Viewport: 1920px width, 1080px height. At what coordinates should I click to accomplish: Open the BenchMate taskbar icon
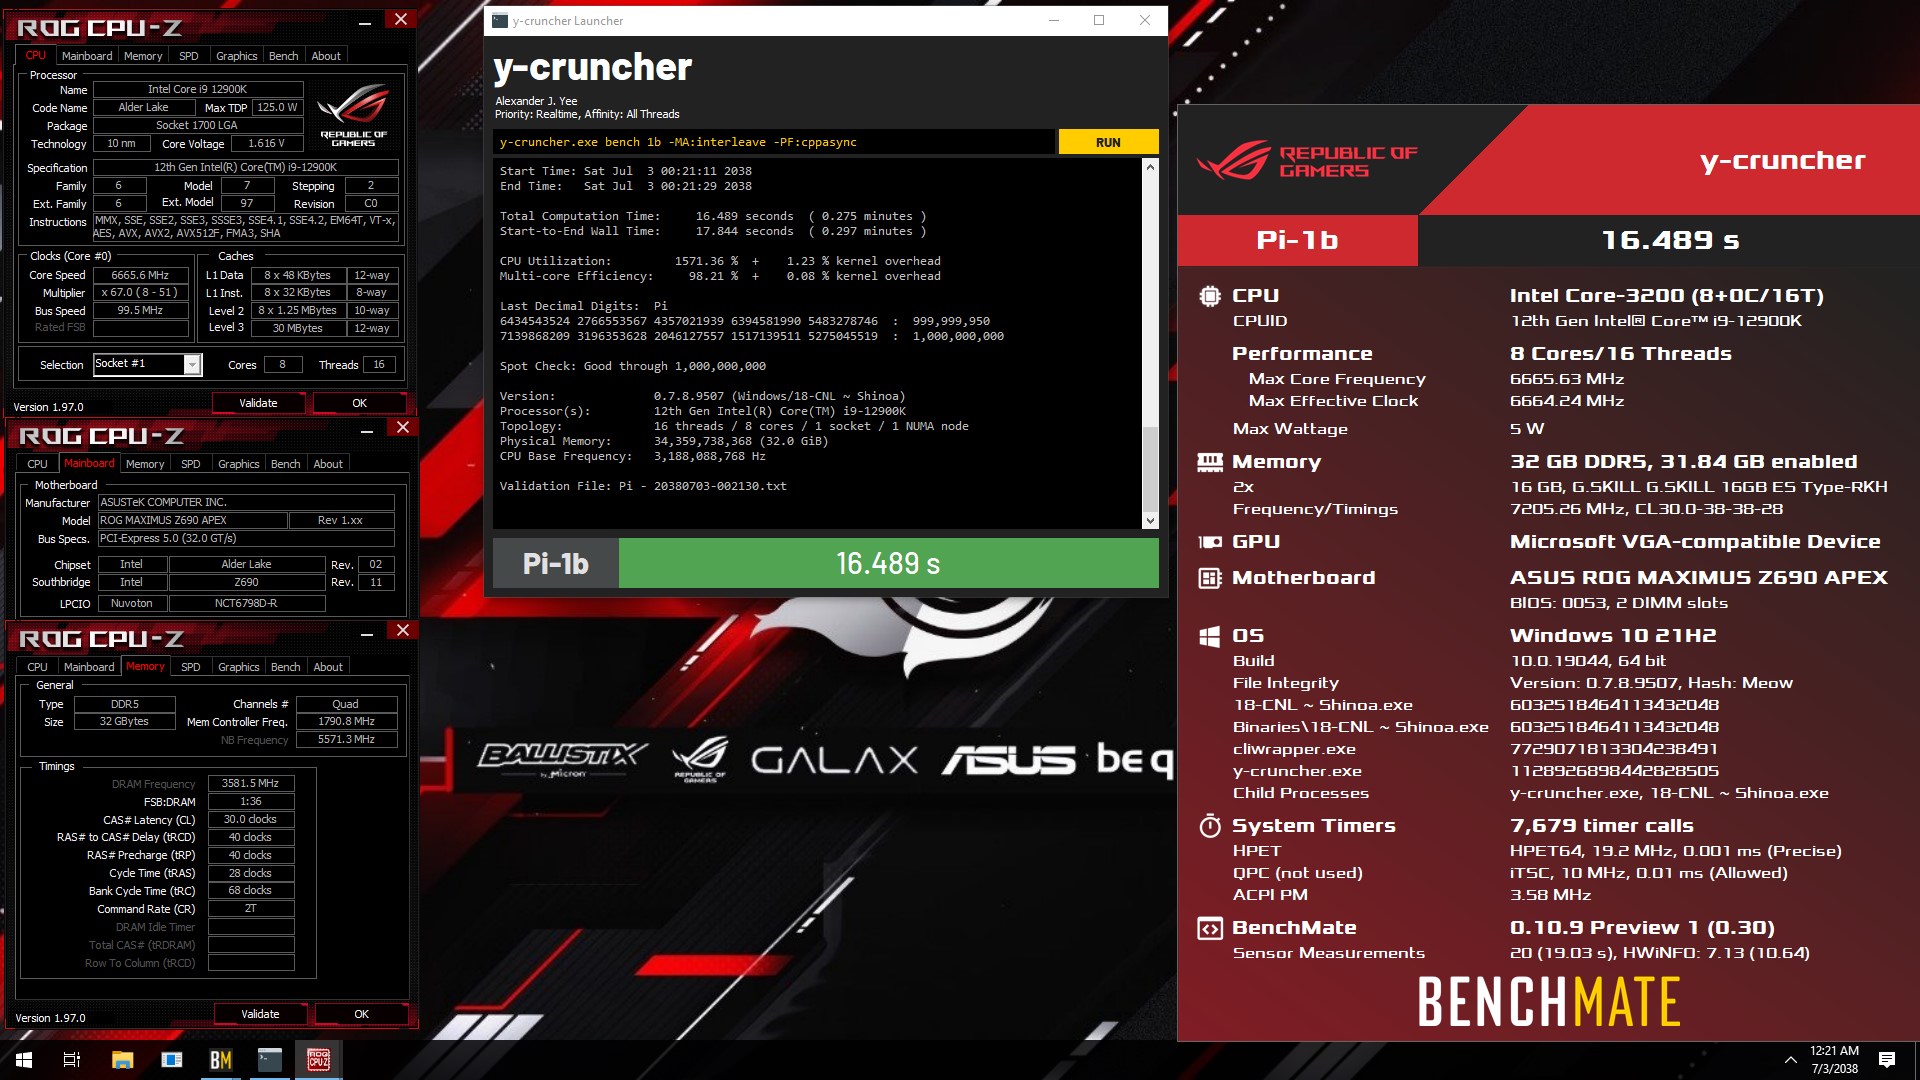[x=221, y=1060]
